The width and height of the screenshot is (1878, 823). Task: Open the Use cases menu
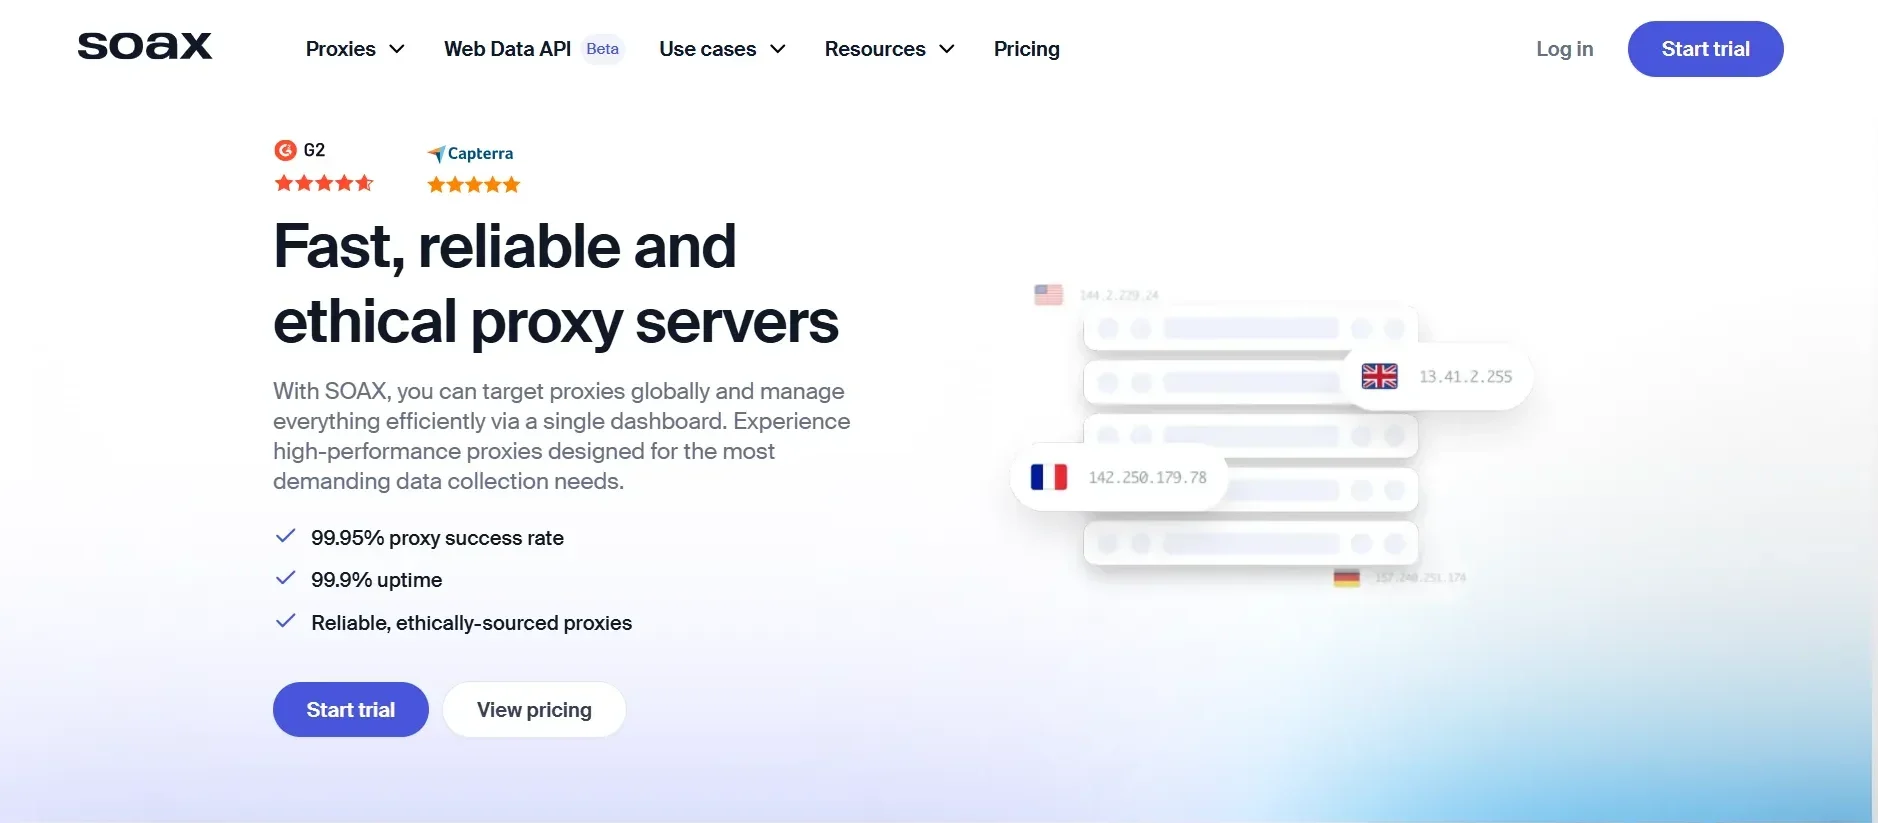pos(722,49)
